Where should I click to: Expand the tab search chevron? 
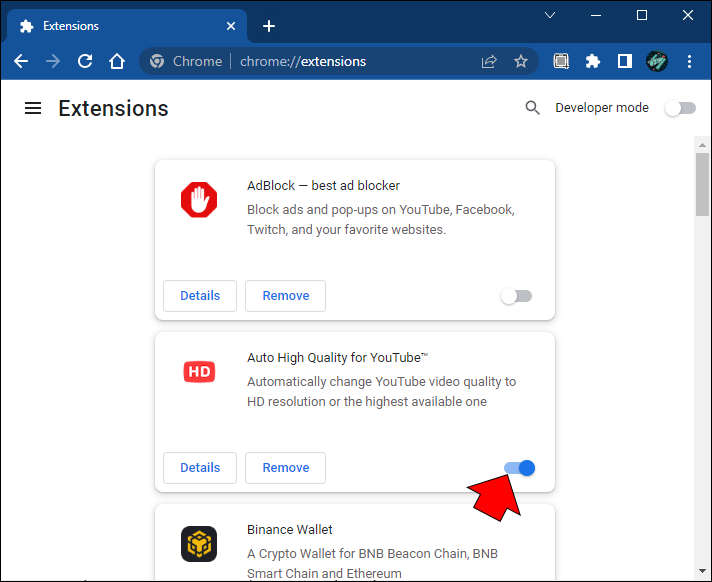(550, 15)
